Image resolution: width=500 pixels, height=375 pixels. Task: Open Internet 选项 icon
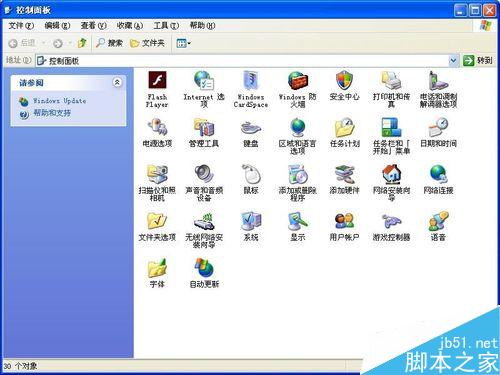pos(204,81)
